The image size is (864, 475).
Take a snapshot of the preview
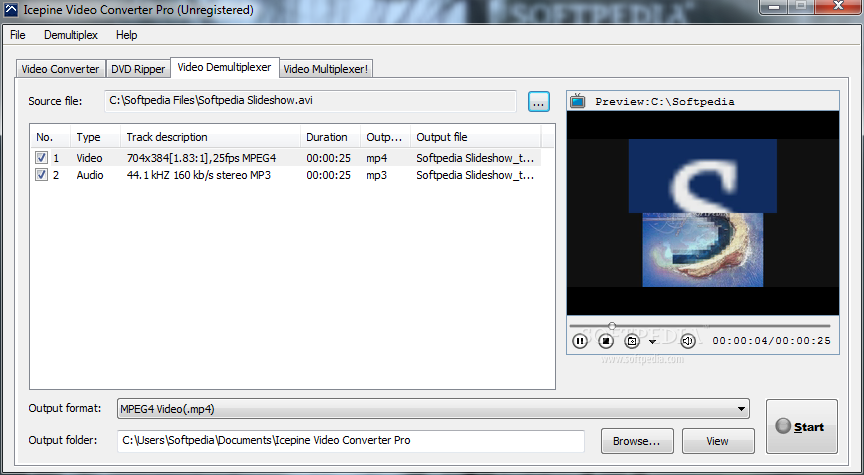pos(632,341)
